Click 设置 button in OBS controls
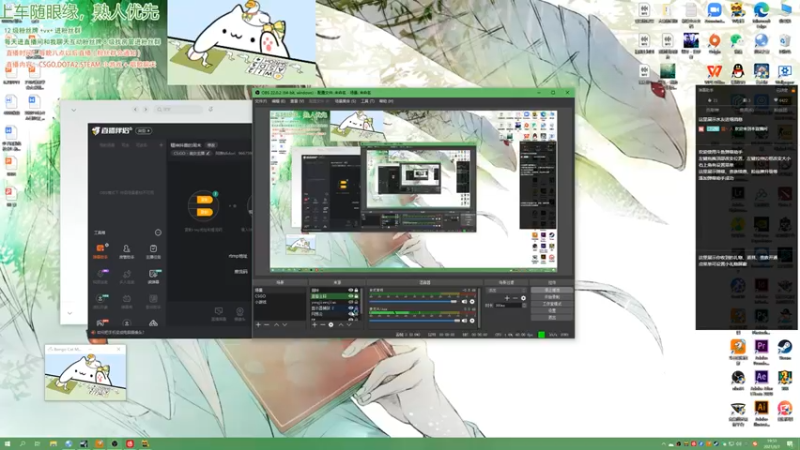The height and width of the screenshot is (450, 800). pos(552,311)
